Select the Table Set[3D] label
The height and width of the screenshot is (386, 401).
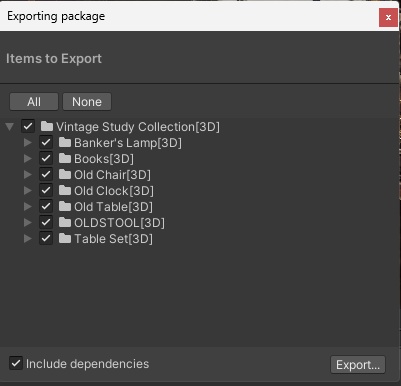[x=113, y=239]
